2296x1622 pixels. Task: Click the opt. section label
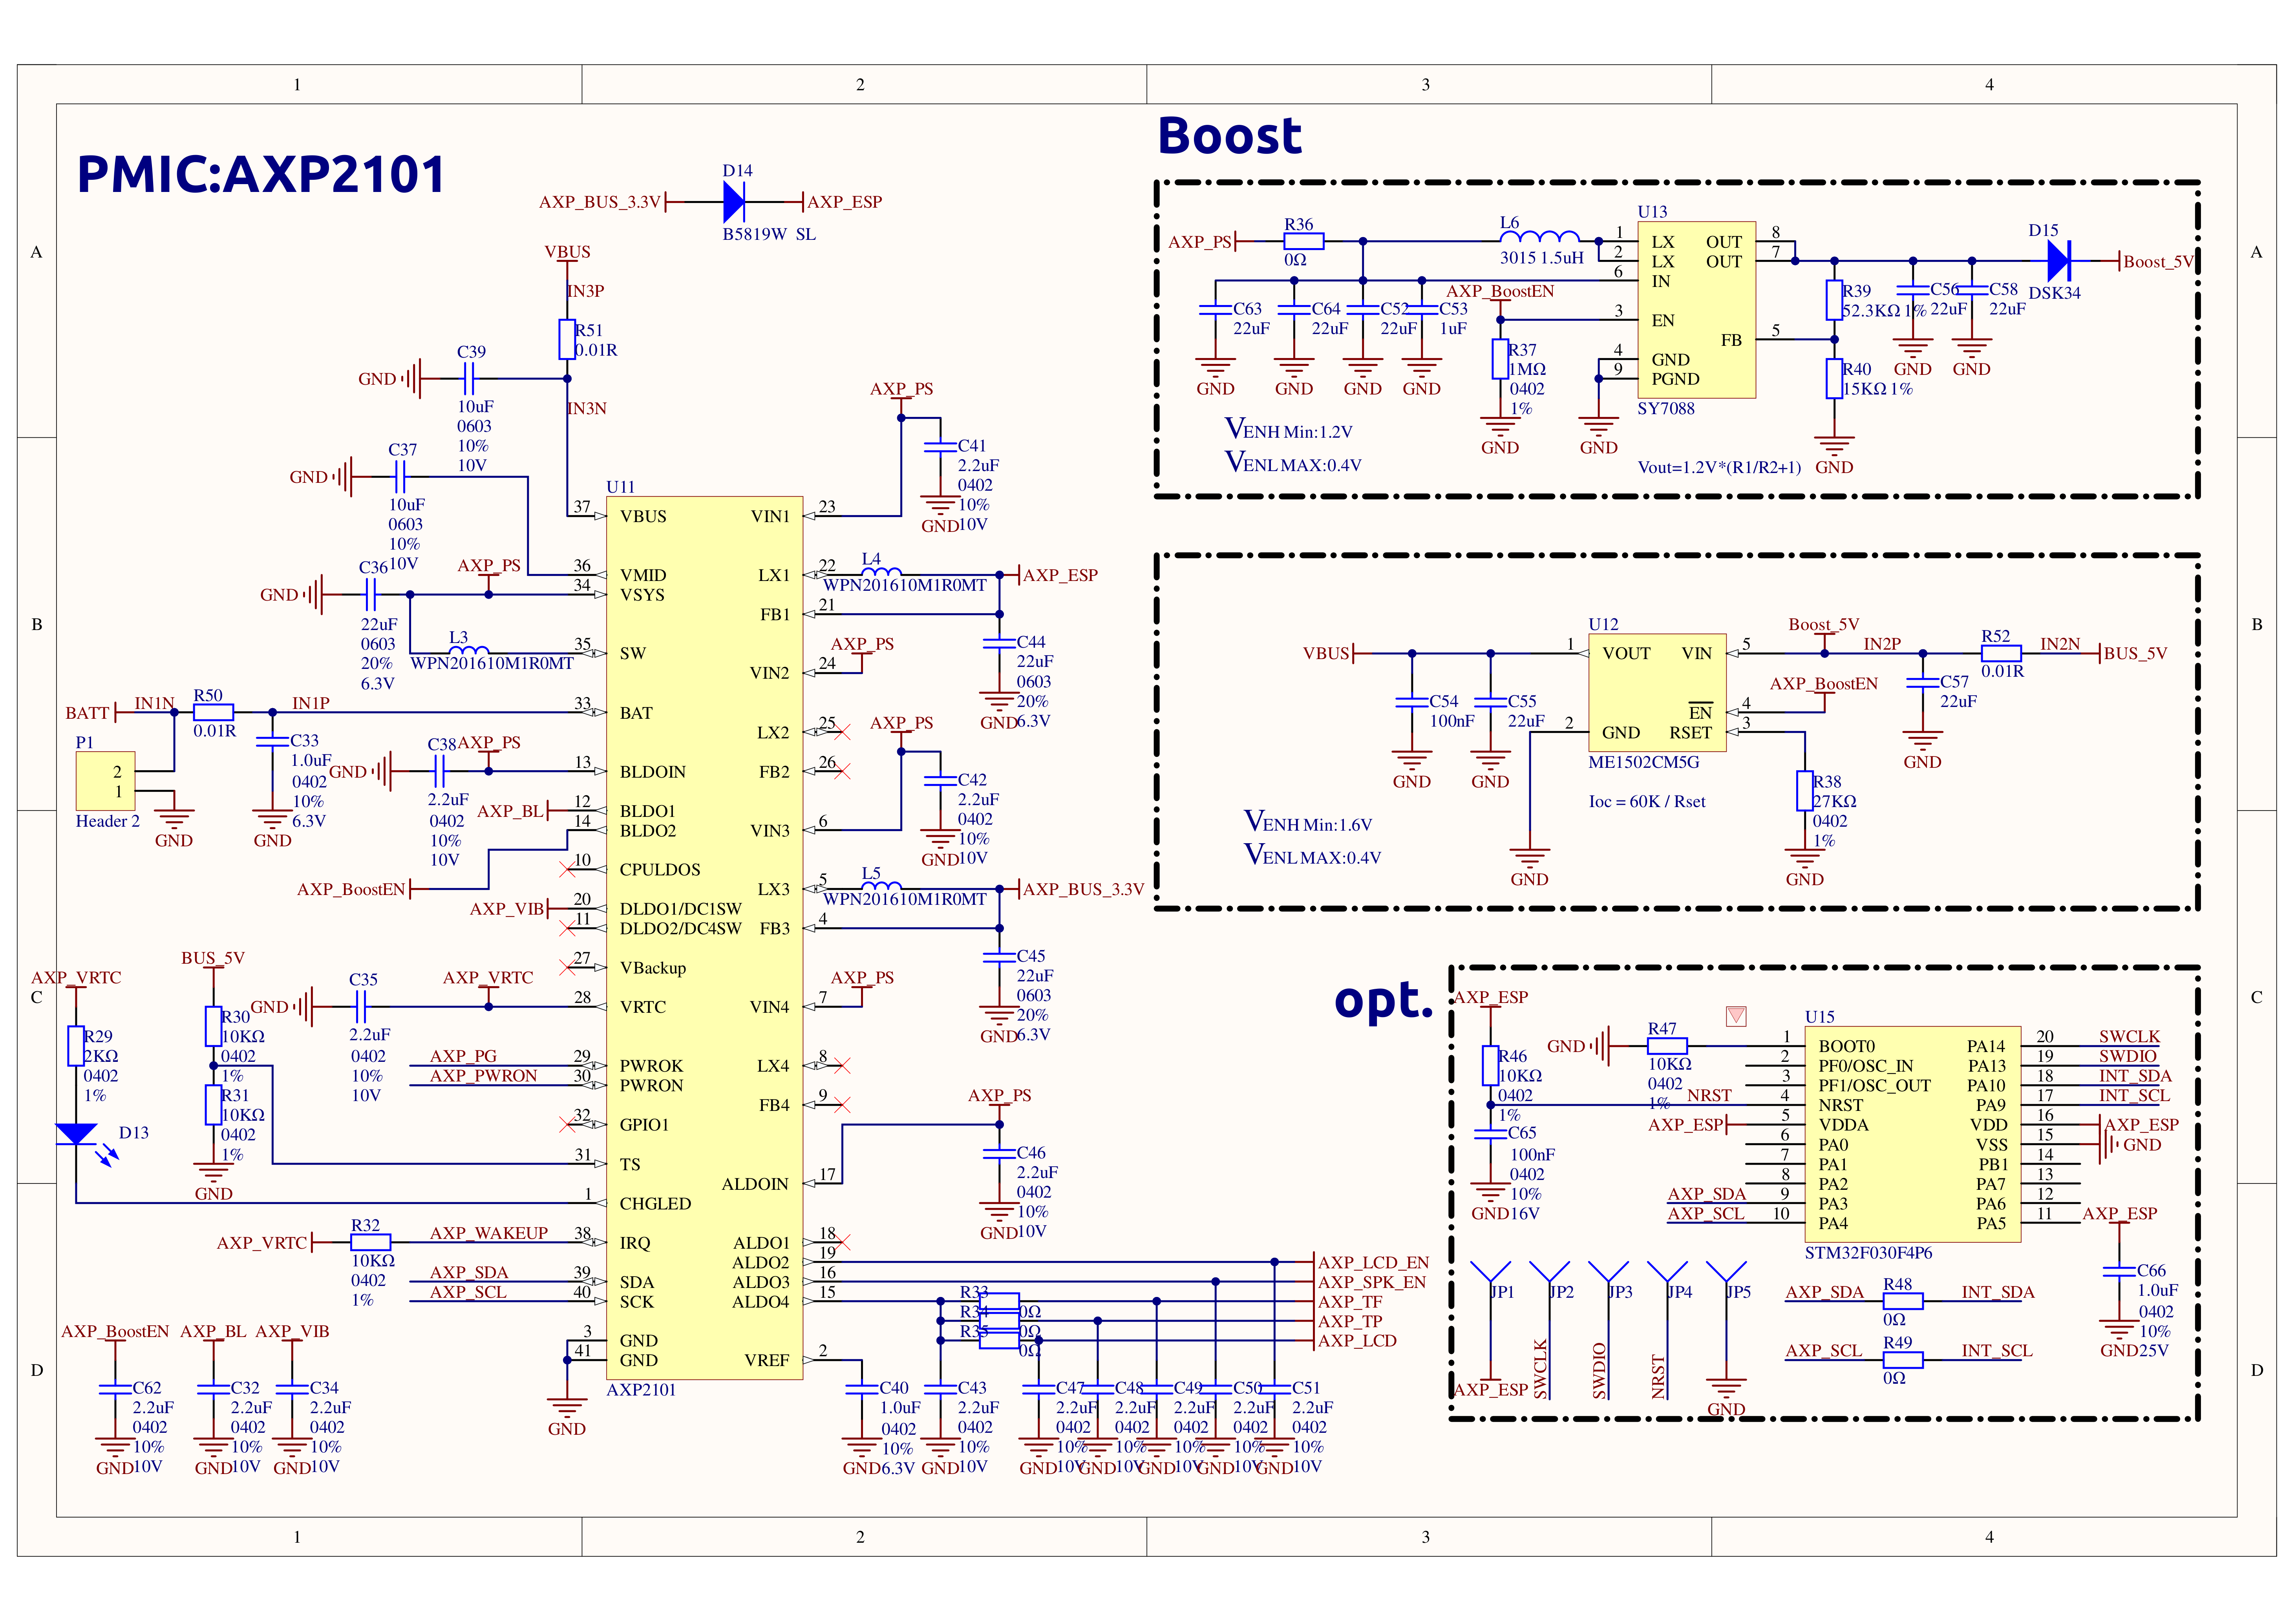[x=1384, y=1000]
